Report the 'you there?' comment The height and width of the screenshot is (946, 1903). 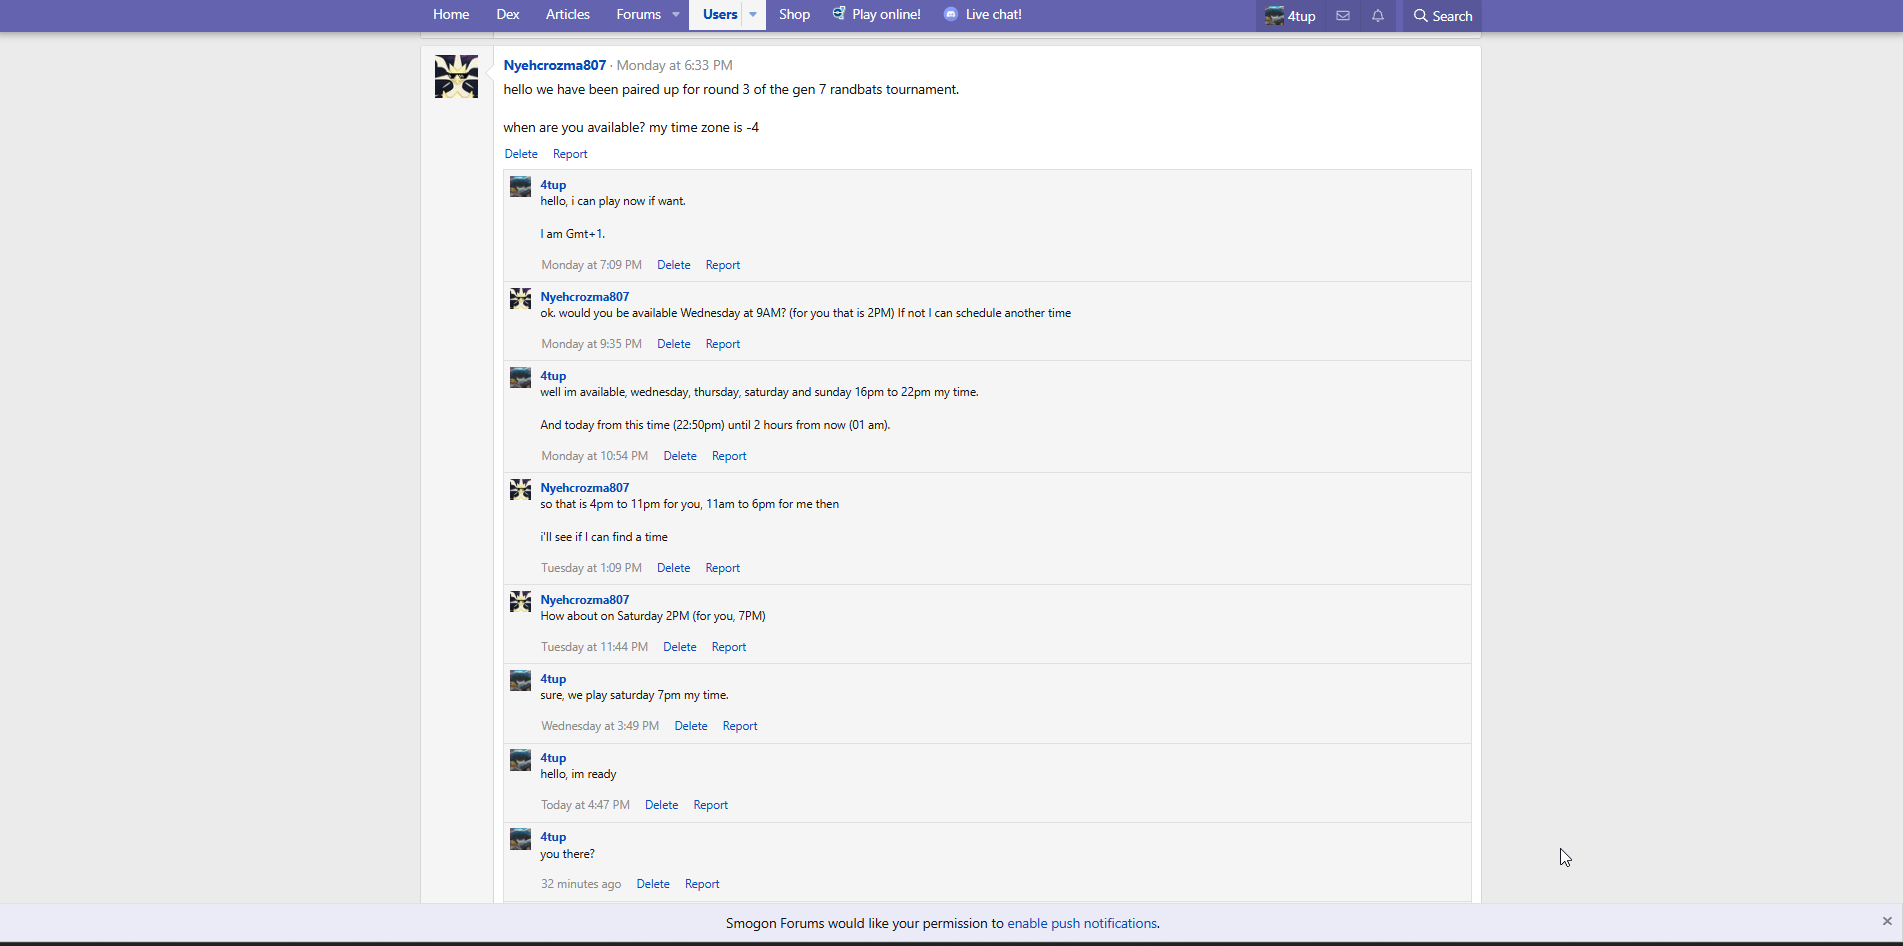pos(701,884)
